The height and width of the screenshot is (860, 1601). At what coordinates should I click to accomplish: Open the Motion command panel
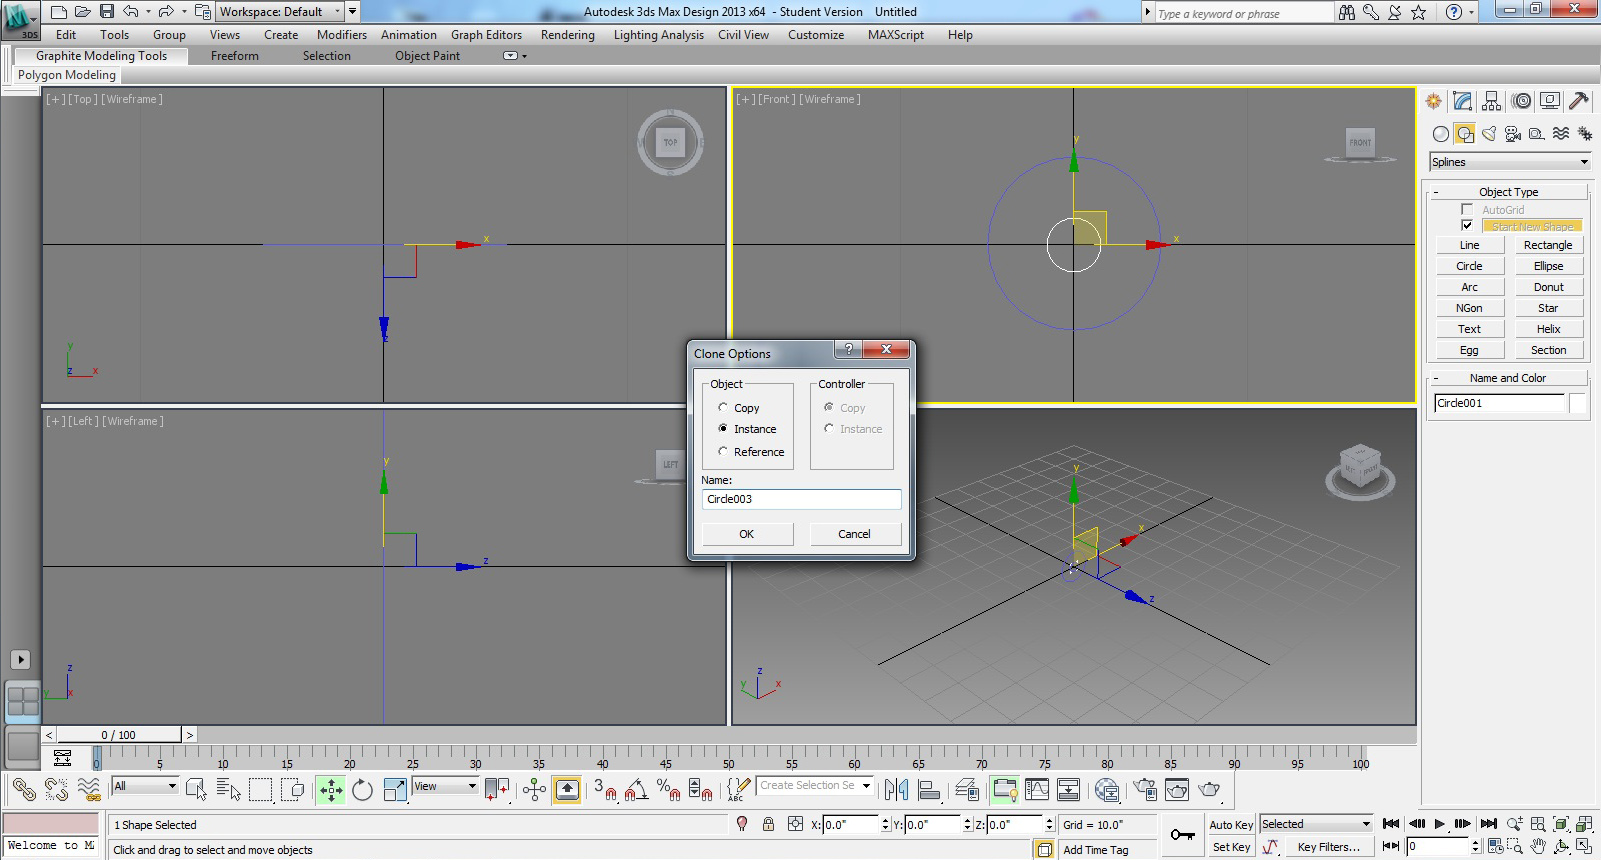click(x=1521, y=101)
